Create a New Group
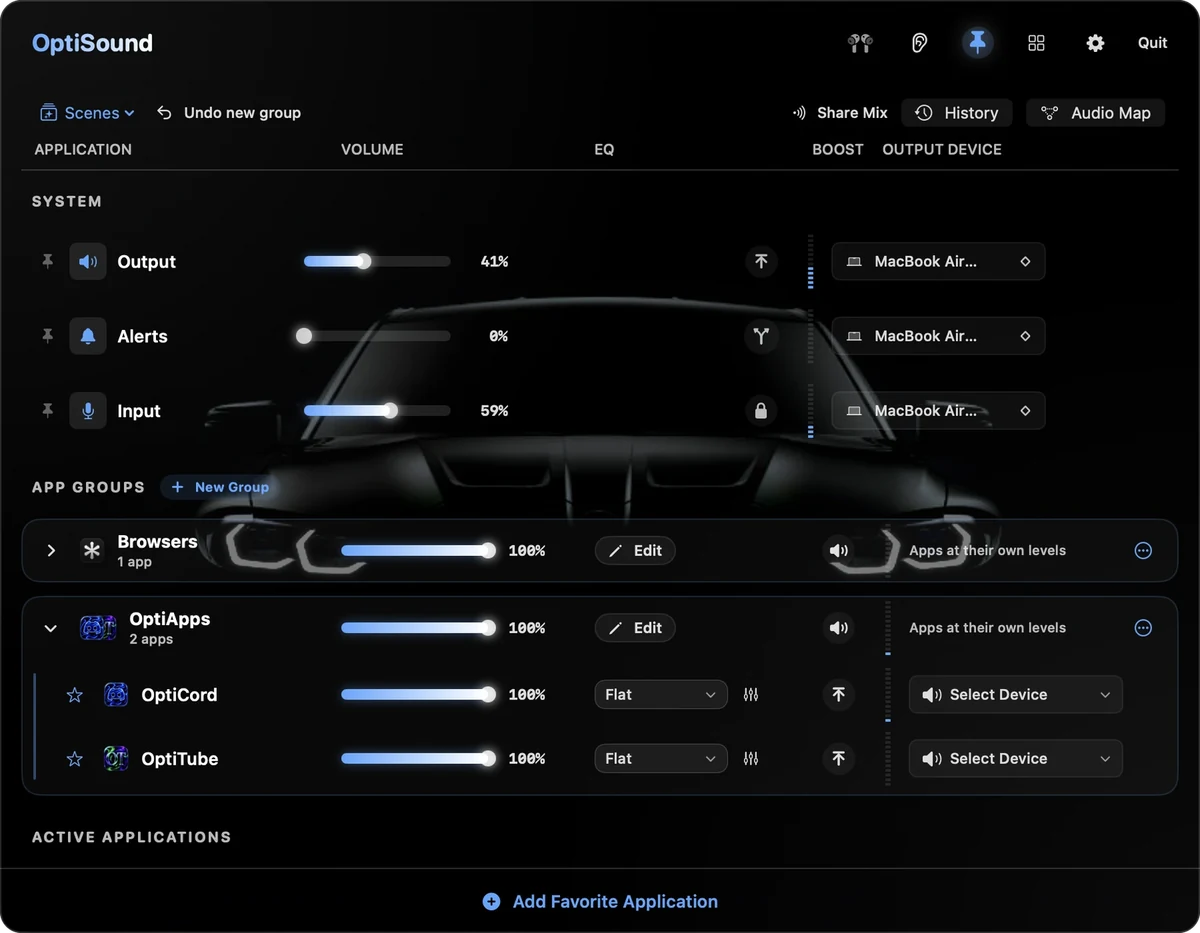 point(220,487)
